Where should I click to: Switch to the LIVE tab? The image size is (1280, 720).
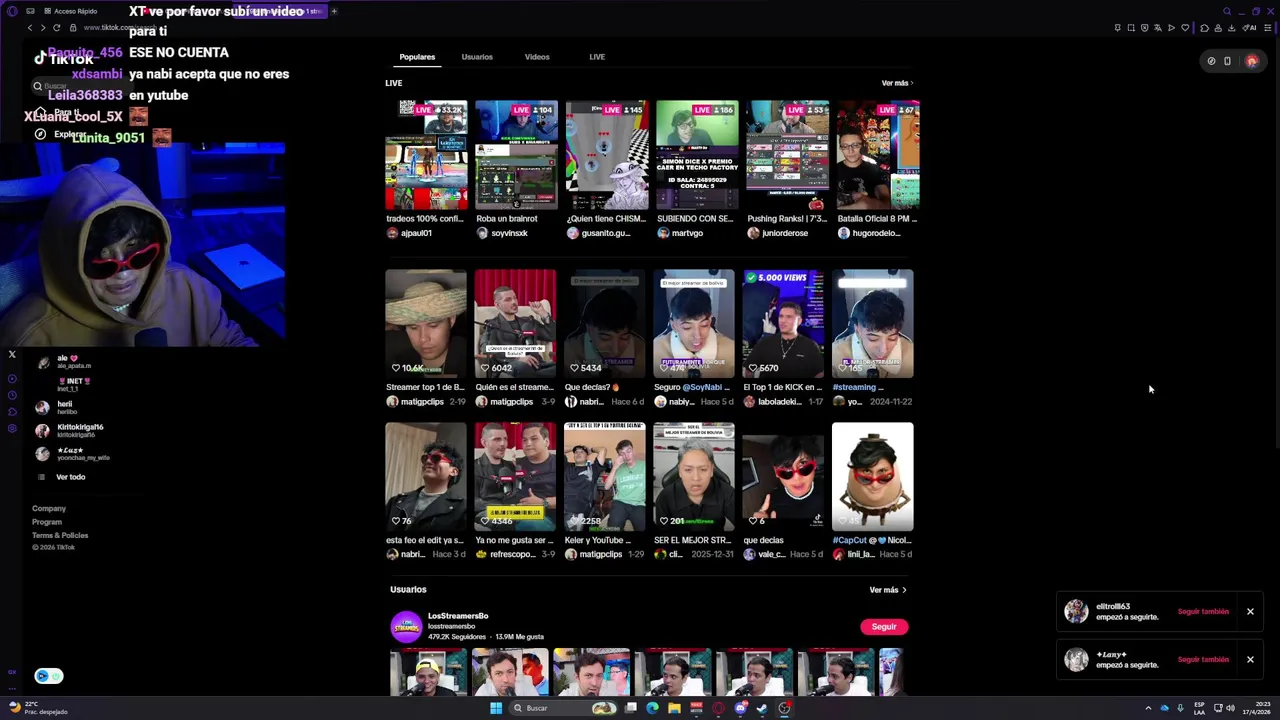tap(597, 57)
